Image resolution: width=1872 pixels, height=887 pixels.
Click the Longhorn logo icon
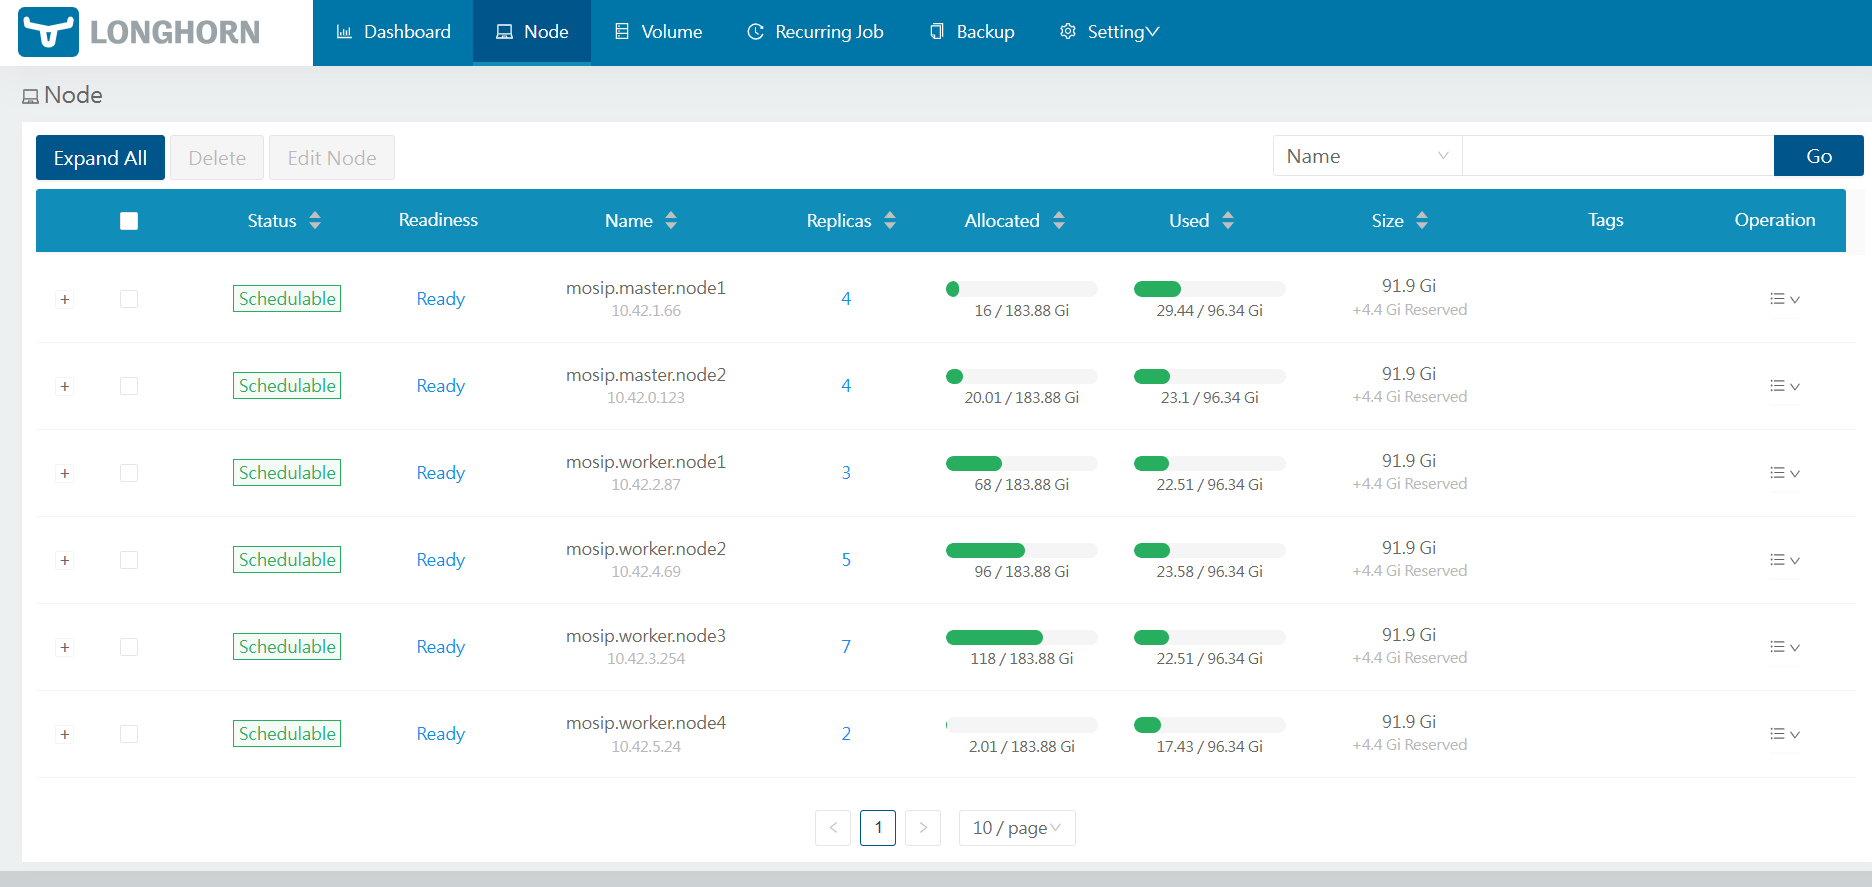[x=48, y=32]
